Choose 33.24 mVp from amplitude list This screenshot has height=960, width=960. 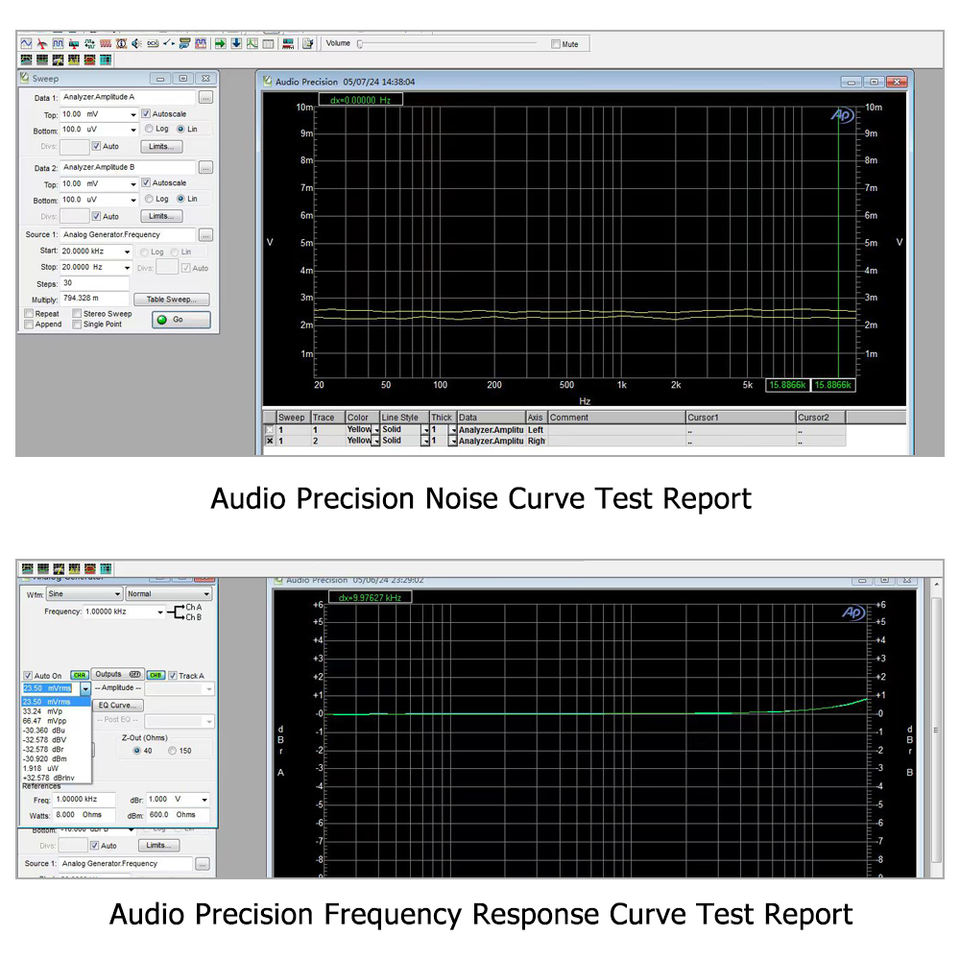pos(56,711)
